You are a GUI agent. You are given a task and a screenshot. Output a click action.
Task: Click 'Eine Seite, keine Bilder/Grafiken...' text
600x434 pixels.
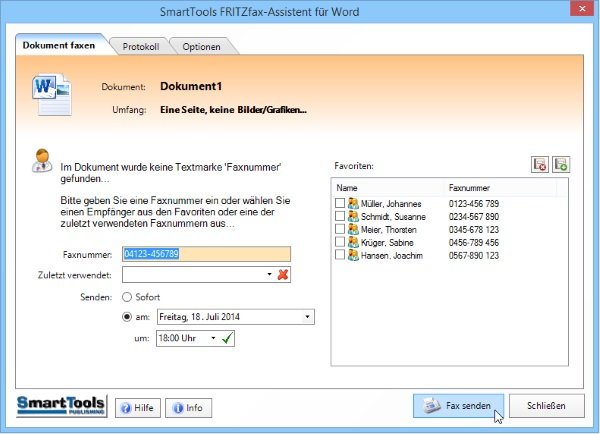233,110
